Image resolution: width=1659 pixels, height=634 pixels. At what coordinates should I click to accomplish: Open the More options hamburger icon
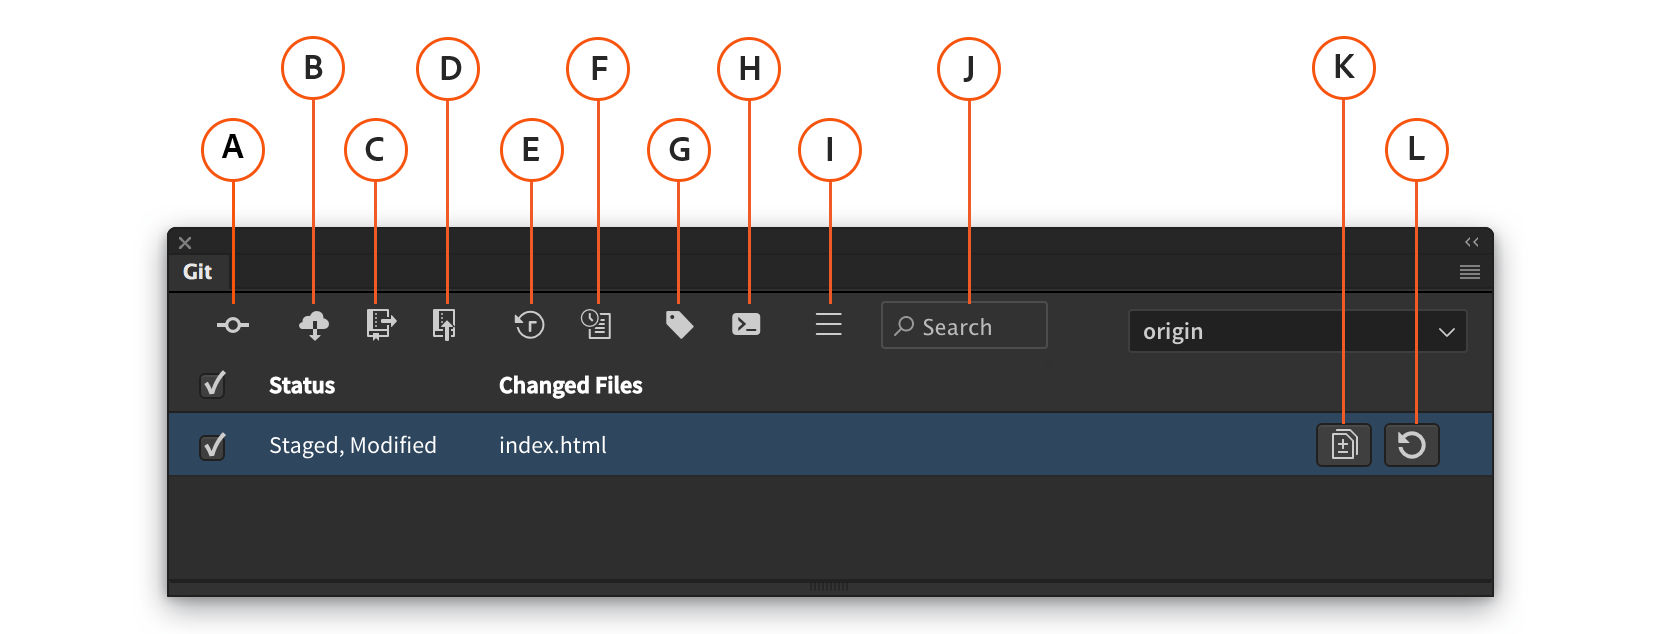coord(829,324)
